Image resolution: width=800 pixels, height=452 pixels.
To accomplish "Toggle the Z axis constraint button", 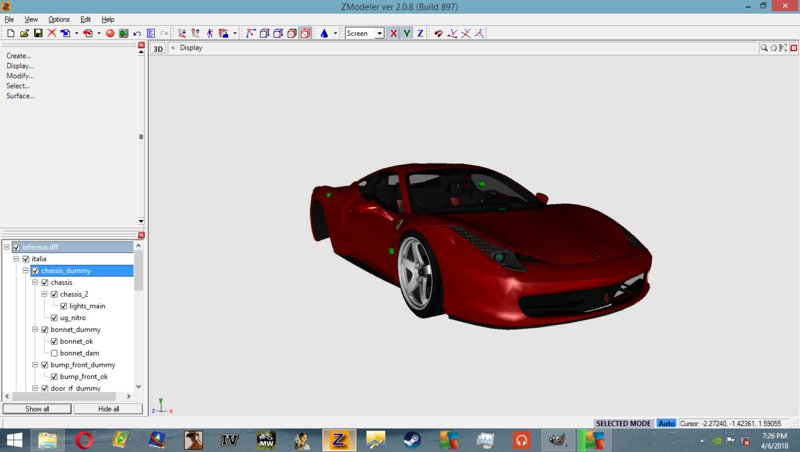I will tap(420, 33).
